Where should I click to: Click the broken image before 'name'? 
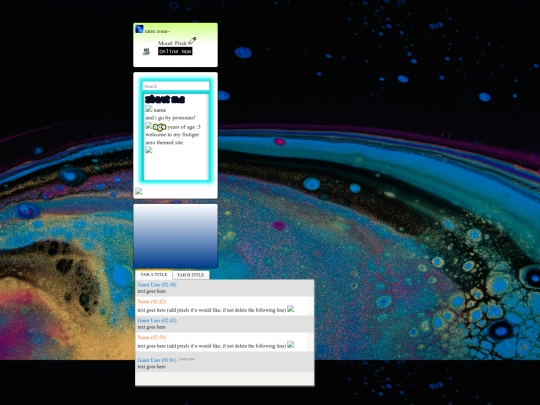149,109
